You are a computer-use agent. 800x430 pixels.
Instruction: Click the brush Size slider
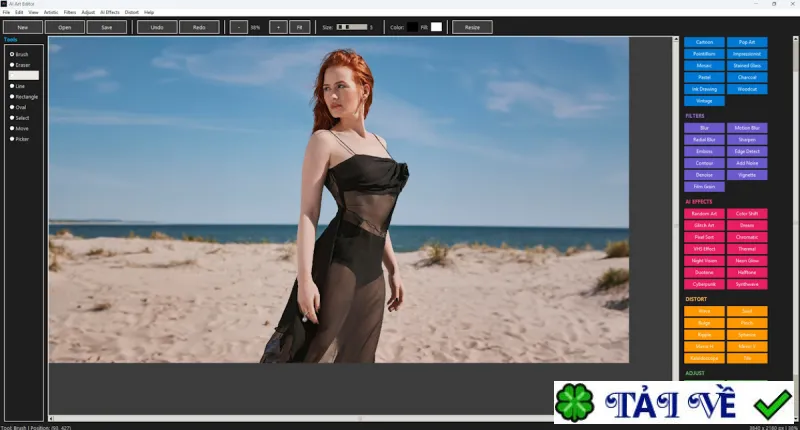(x=352, y=27)
